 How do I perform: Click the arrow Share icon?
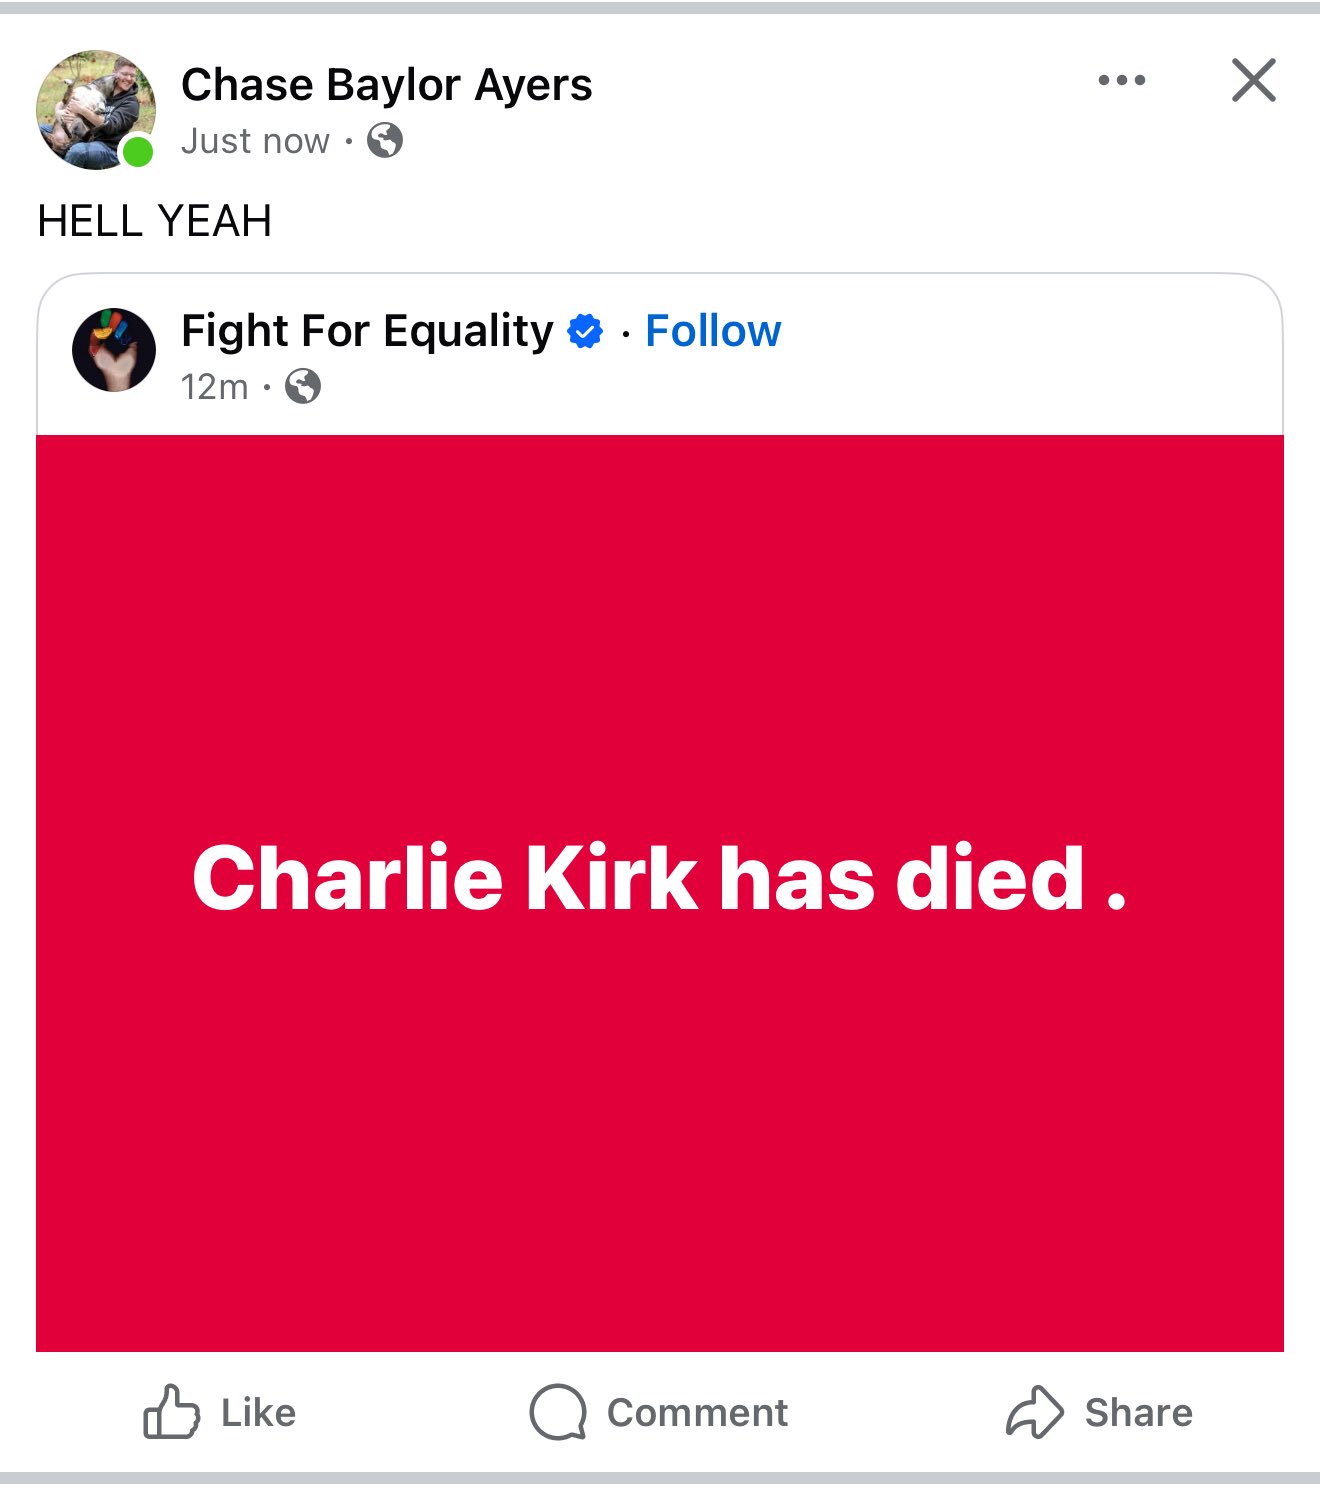(x=1034, y=1412)
